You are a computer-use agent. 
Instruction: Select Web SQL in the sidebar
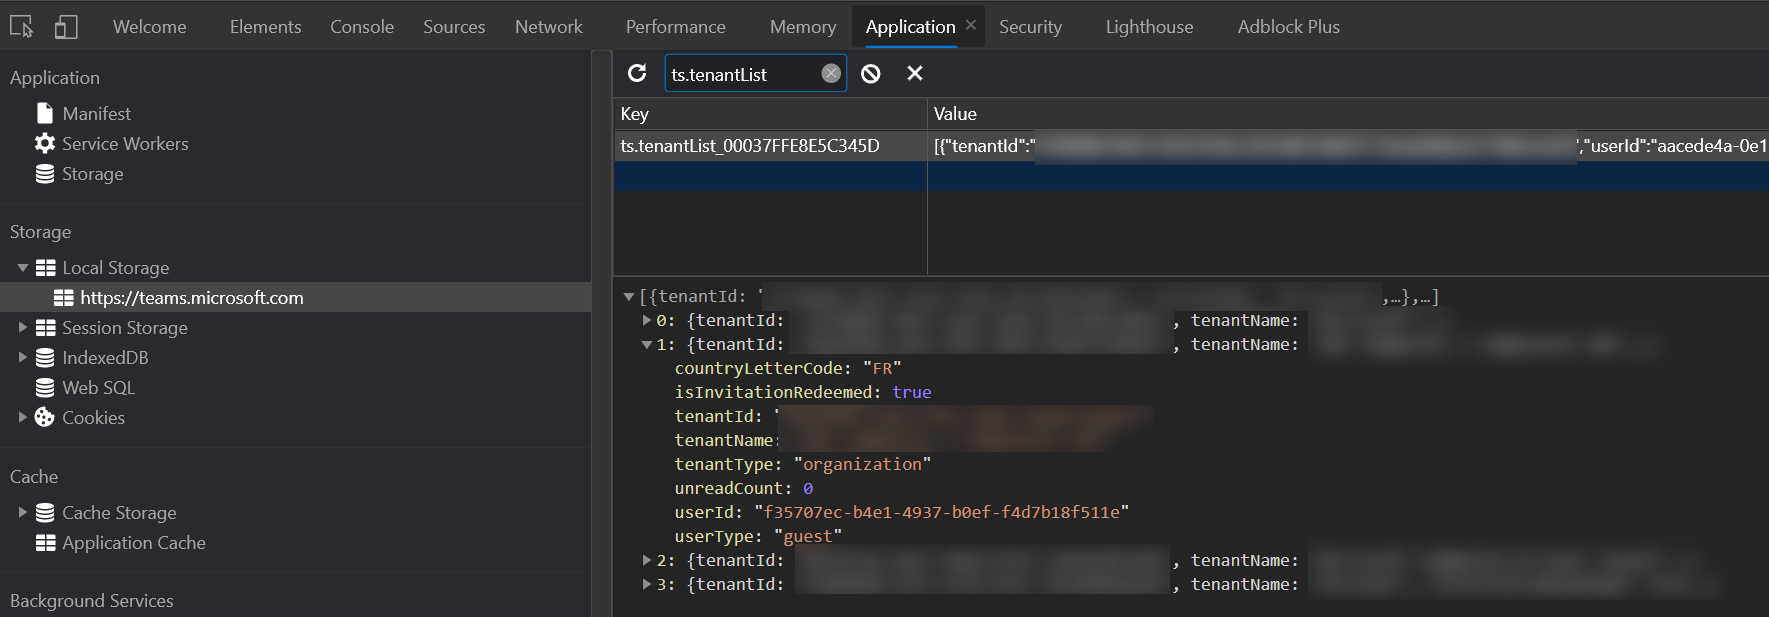pyautogui.click(x=98, y=387)
